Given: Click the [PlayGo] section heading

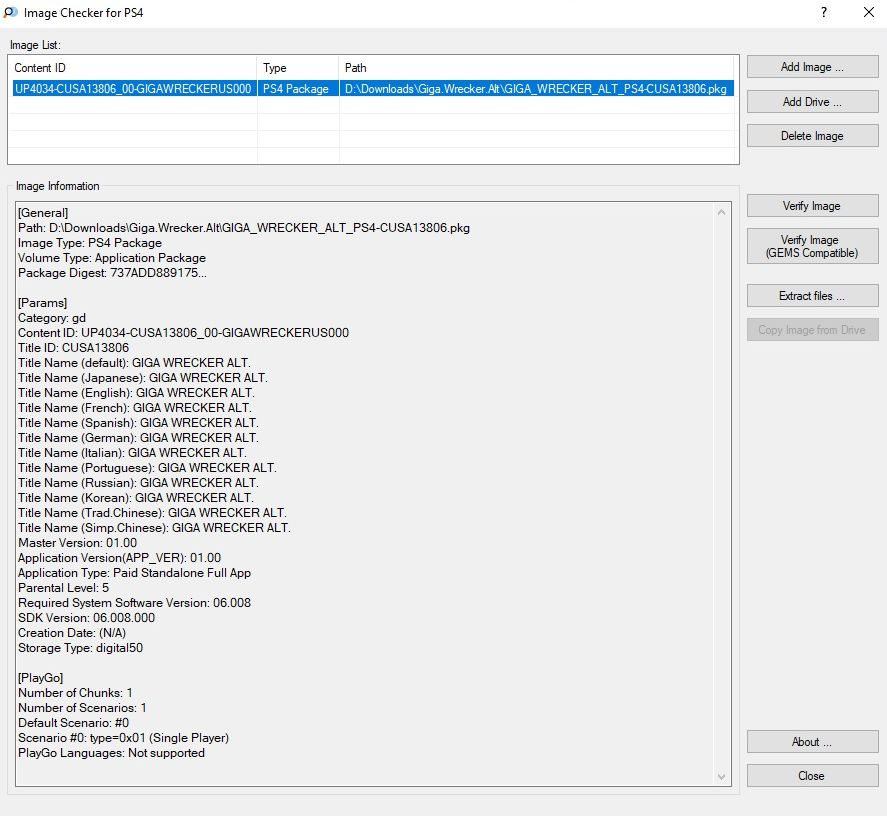Looking at the screenshot, I should pyautogui.click(x=41, y=678).
